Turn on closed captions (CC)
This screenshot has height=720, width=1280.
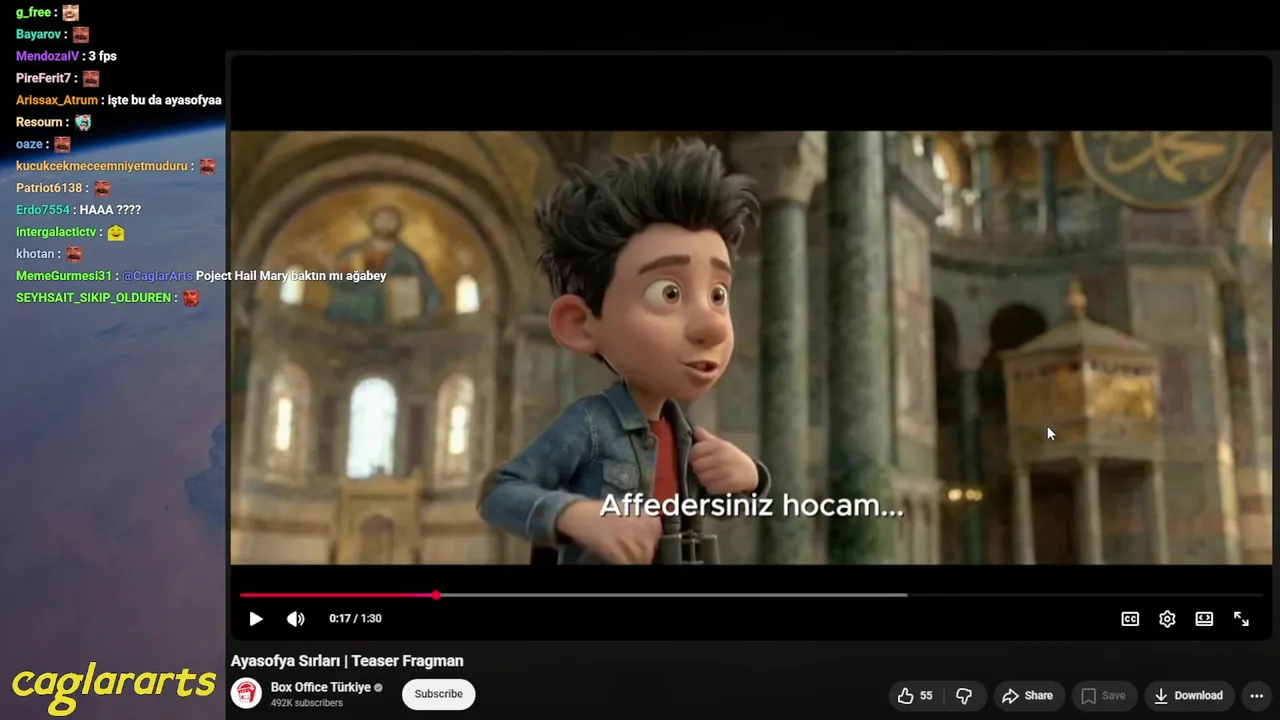pyautogui.click(x=1130, y=619)
